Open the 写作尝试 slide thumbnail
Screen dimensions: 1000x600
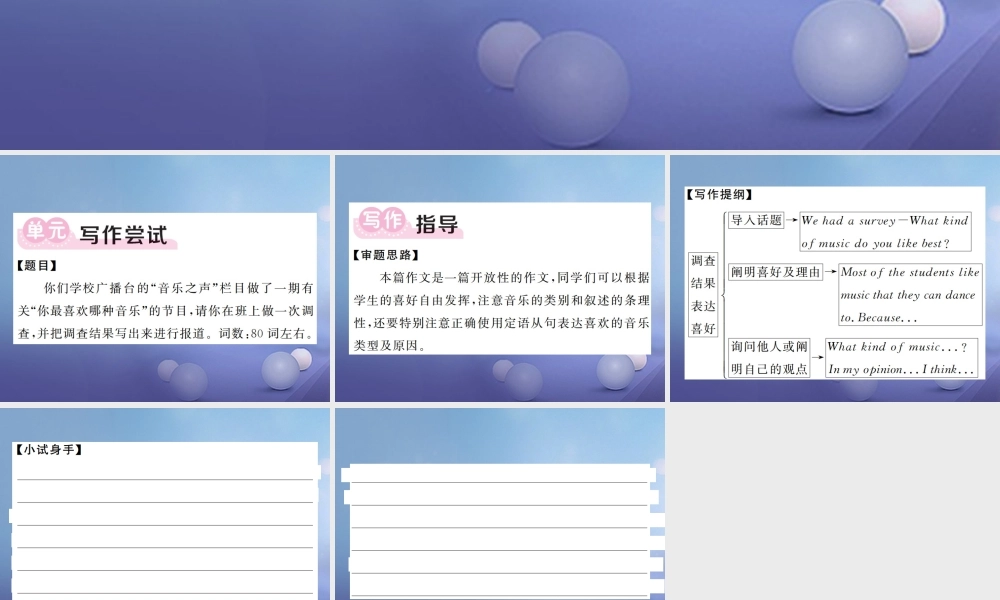coord(165,279)
